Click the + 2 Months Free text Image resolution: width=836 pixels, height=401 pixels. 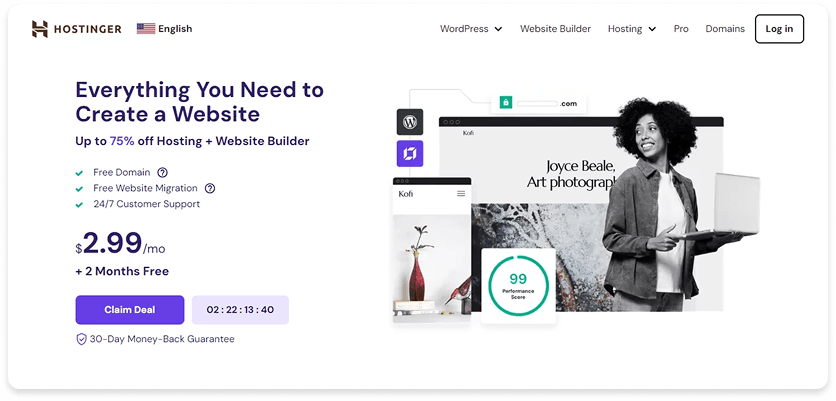tap(122, 271)
